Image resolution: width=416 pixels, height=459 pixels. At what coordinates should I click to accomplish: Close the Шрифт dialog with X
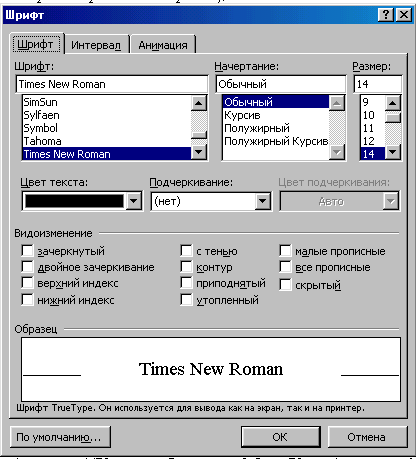click(x=404, y=15)
